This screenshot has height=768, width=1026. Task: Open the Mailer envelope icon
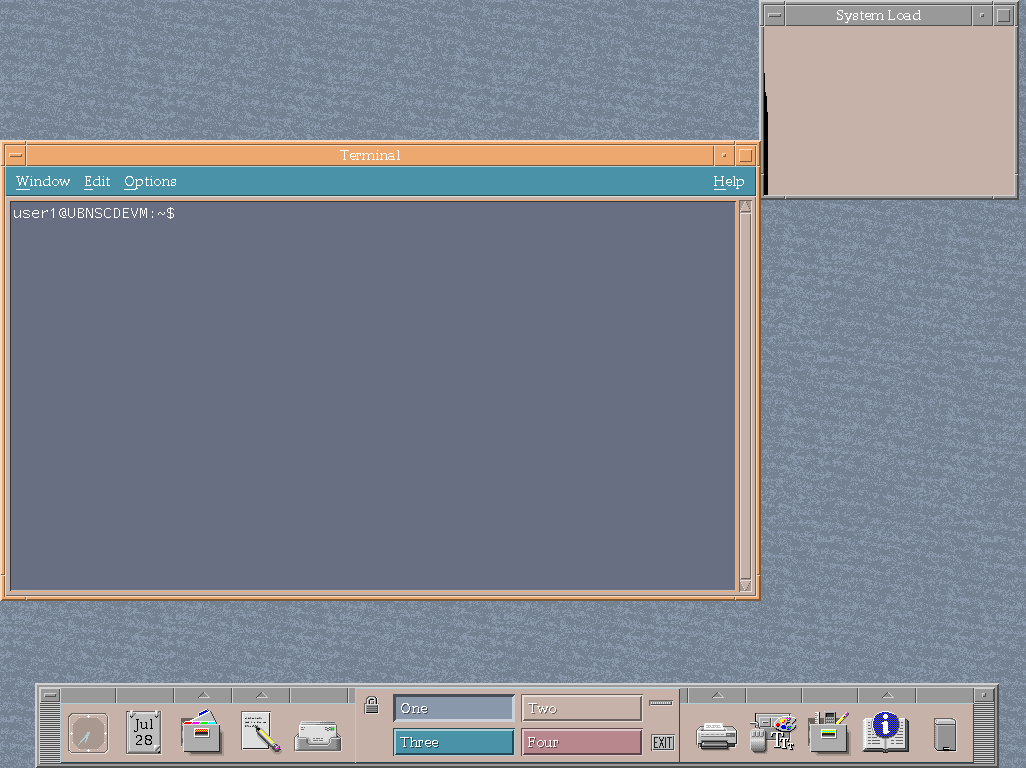pos(318,733)
